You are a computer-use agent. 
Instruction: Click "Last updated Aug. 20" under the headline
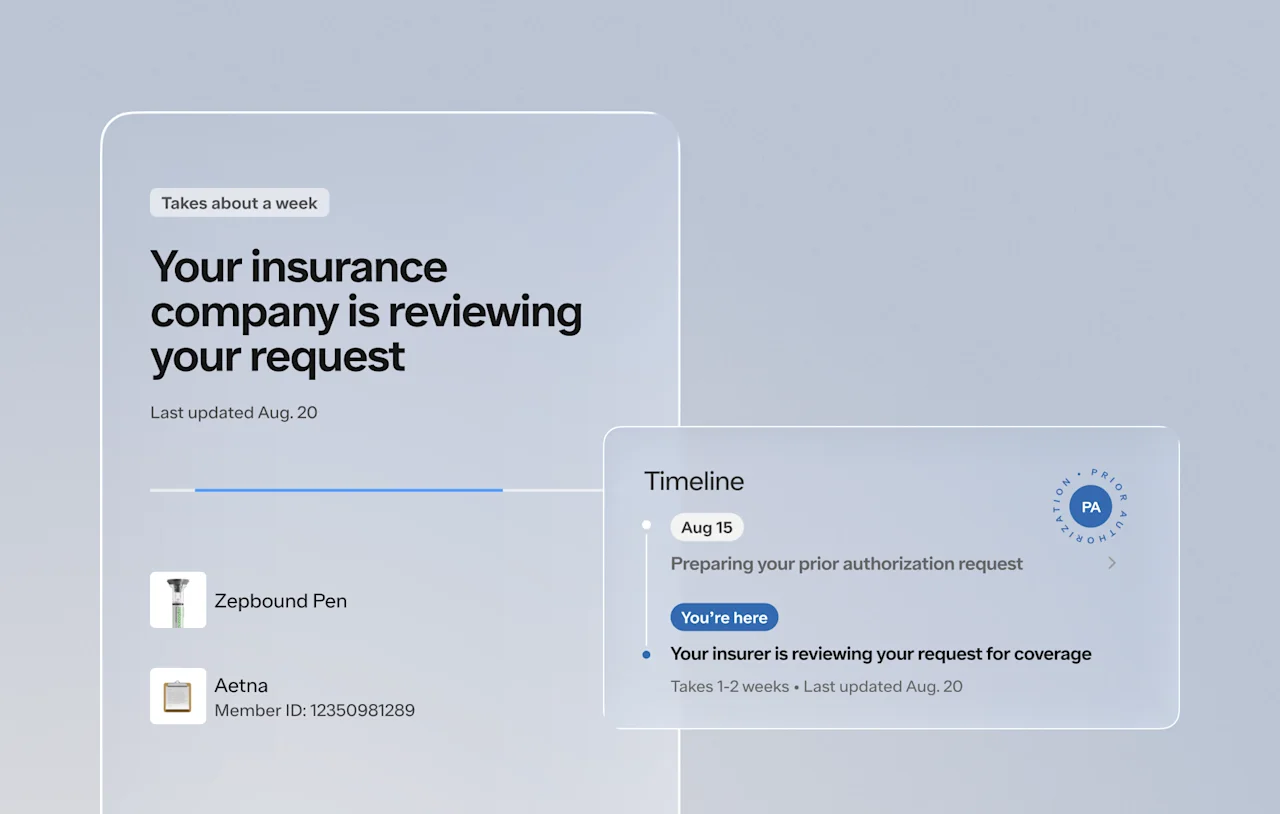[234, 412]
